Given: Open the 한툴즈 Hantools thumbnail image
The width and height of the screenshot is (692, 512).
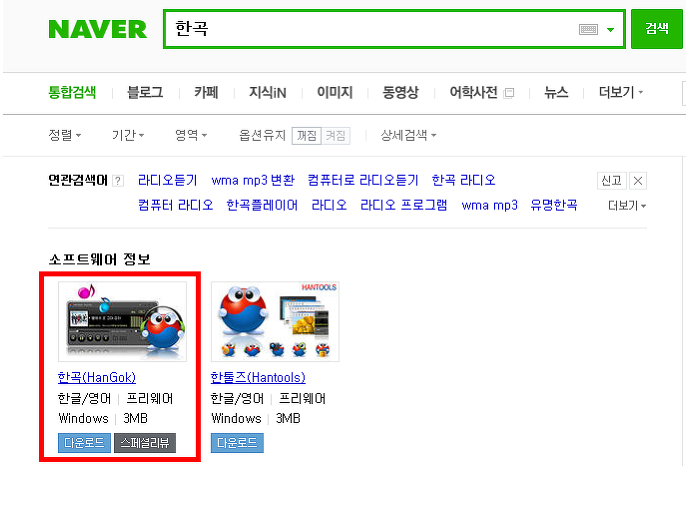Looking at the screenshot, I should [x=275, y=321].
